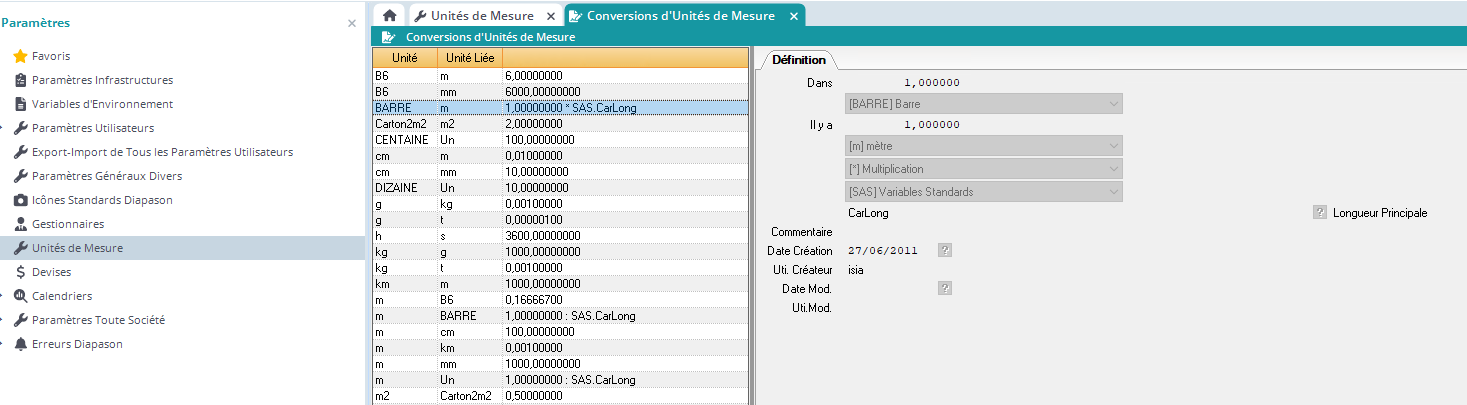This screenshot has height=405, width=1467.
Task: Click the home tab icon
Action: coord(389,16)
